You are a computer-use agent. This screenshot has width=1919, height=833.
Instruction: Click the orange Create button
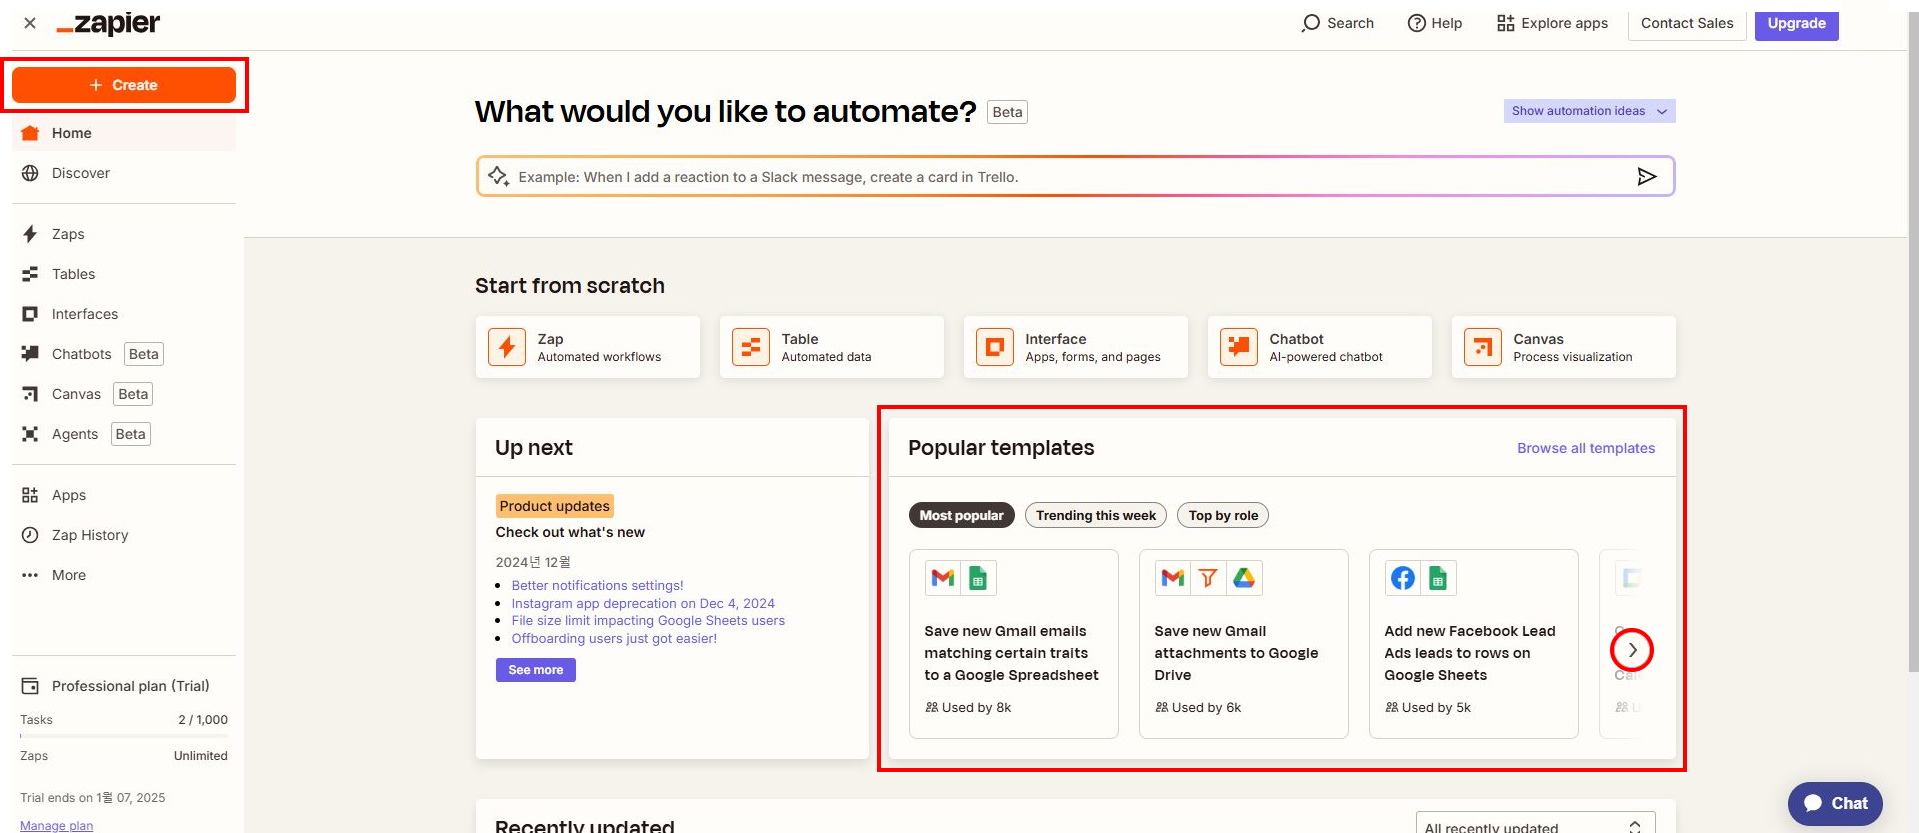pos(124,85)
